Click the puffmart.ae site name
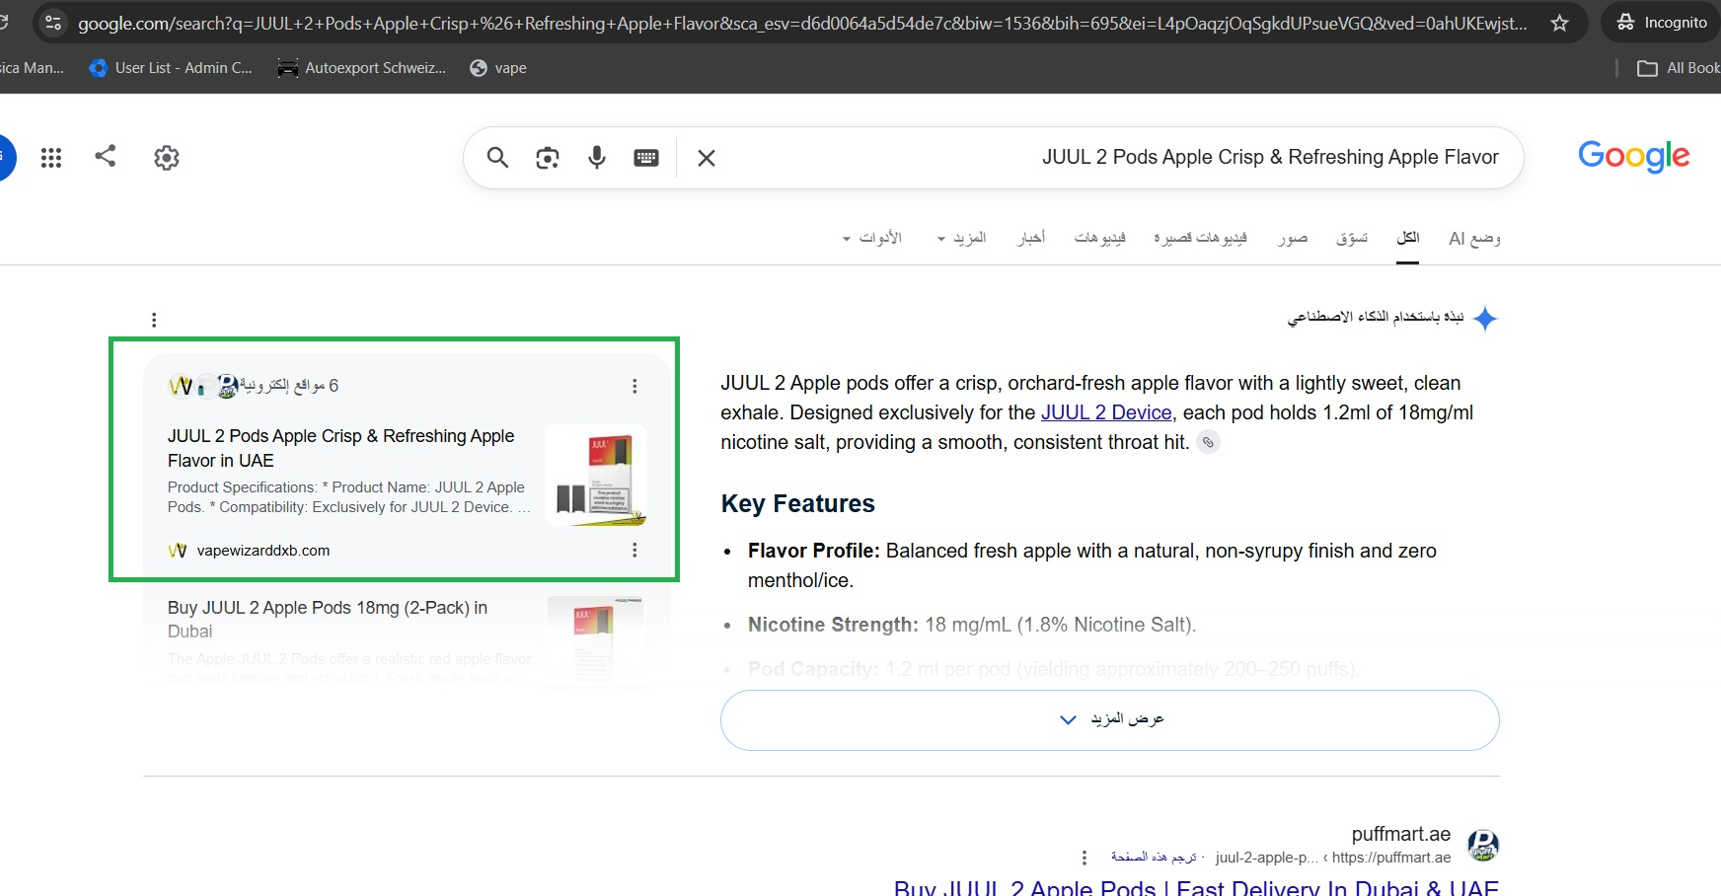Viewport: 1721px width, 896px height. point(1401,834)
